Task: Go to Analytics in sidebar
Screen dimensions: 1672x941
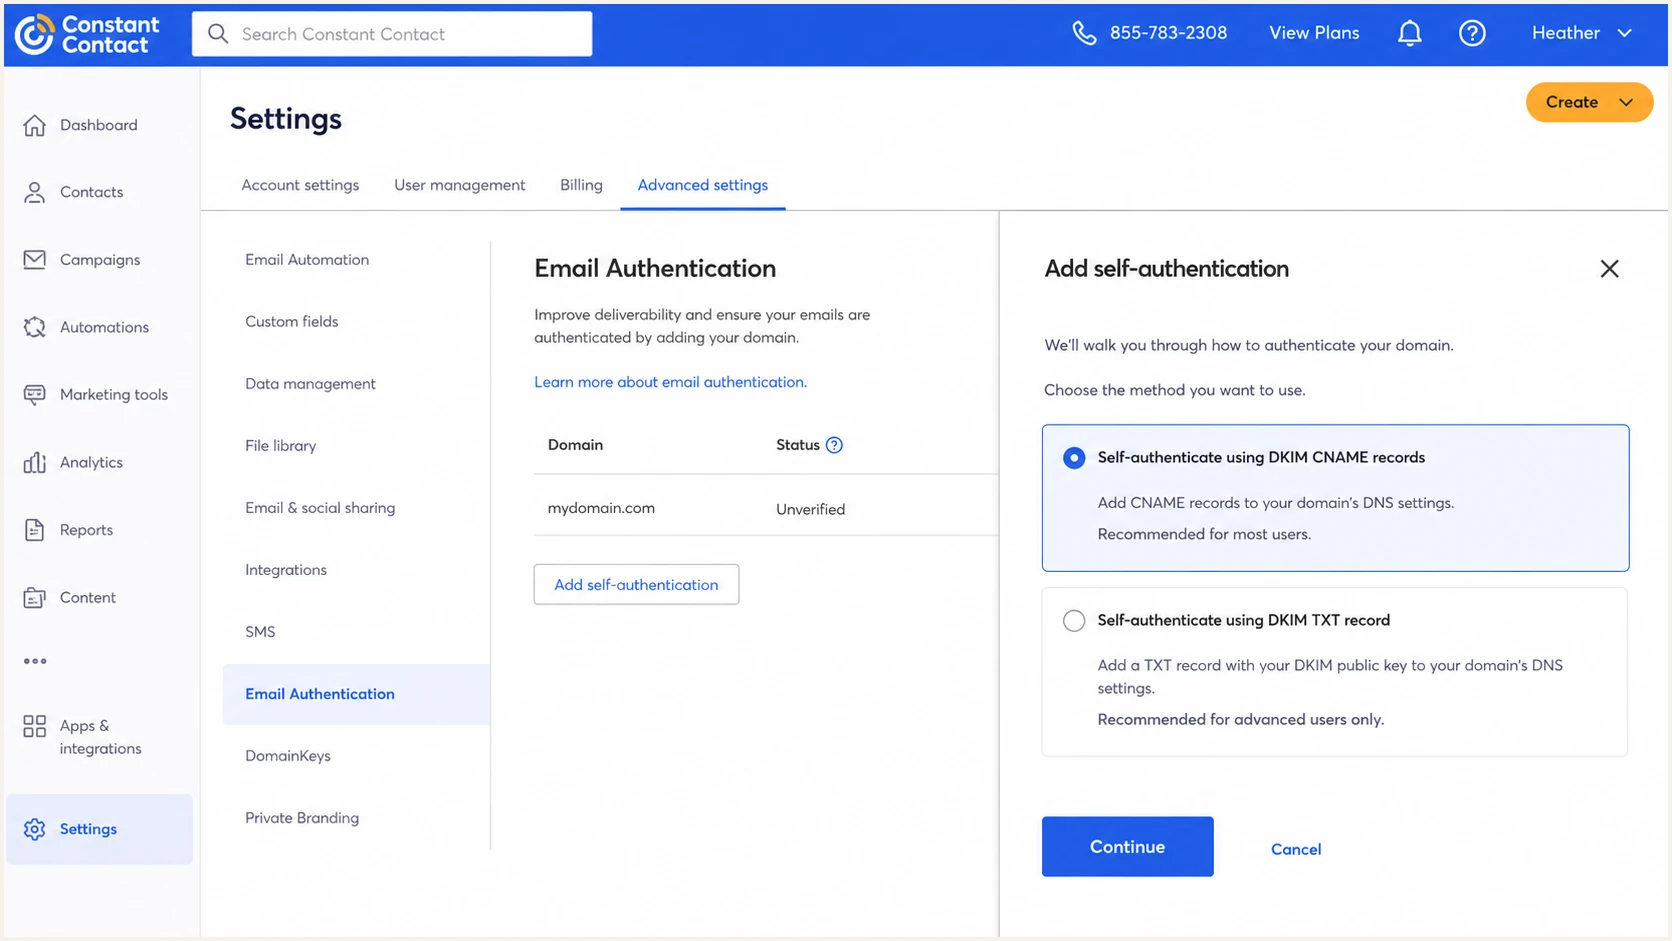Action: (91, 462)
